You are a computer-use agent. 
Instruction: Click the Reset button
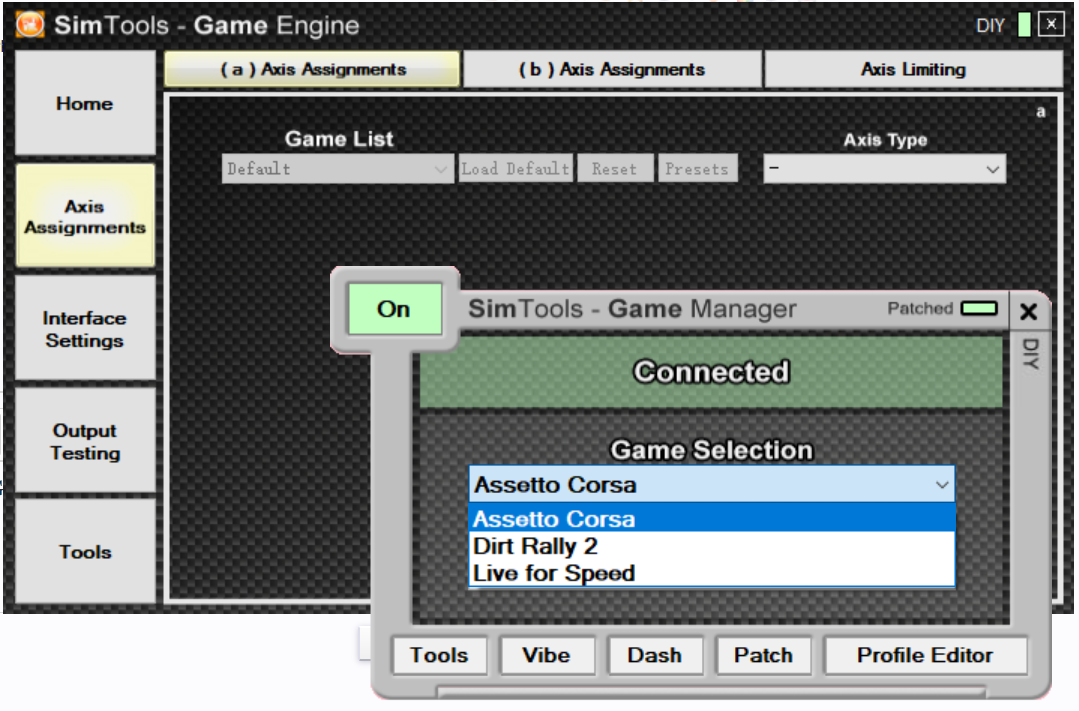pos(615,169)
